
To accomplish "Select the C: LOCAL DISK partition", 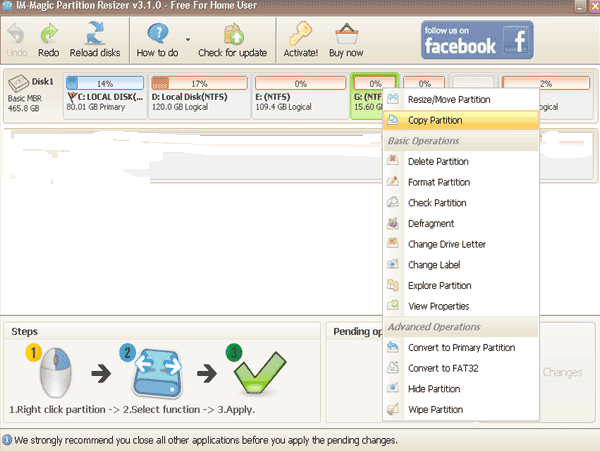I will point(105,96).
